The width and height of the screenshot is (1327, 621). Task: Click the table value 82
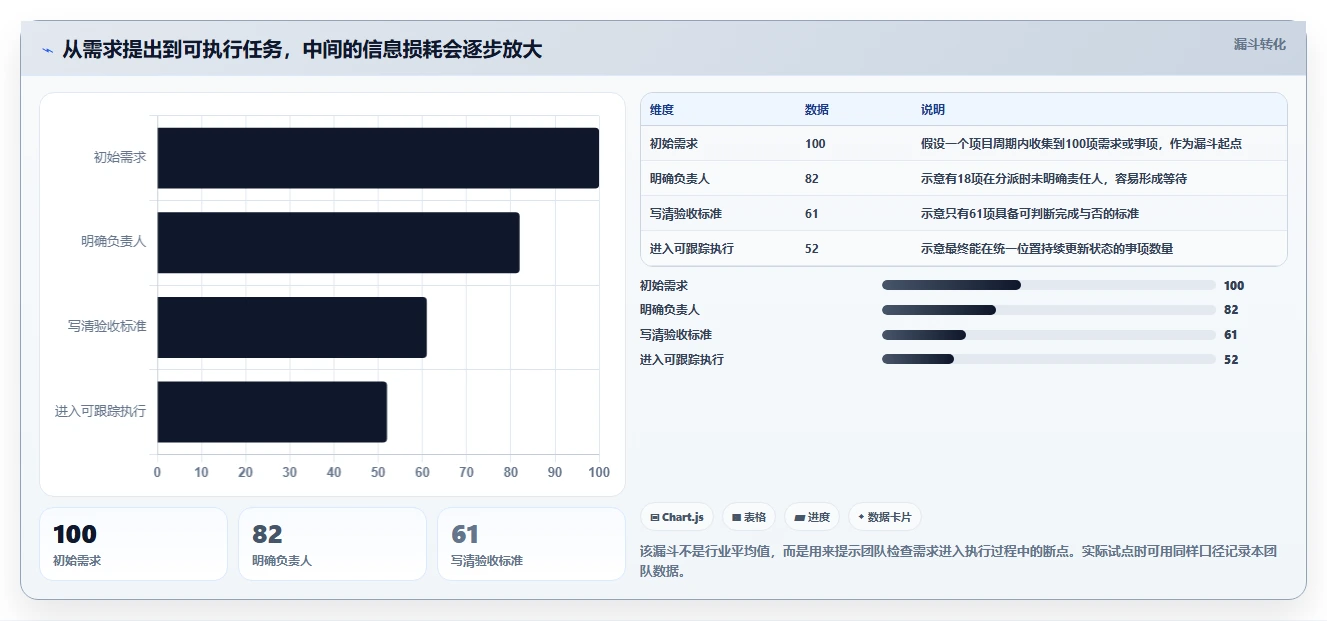pyautogui.click(x=812, y=179)
